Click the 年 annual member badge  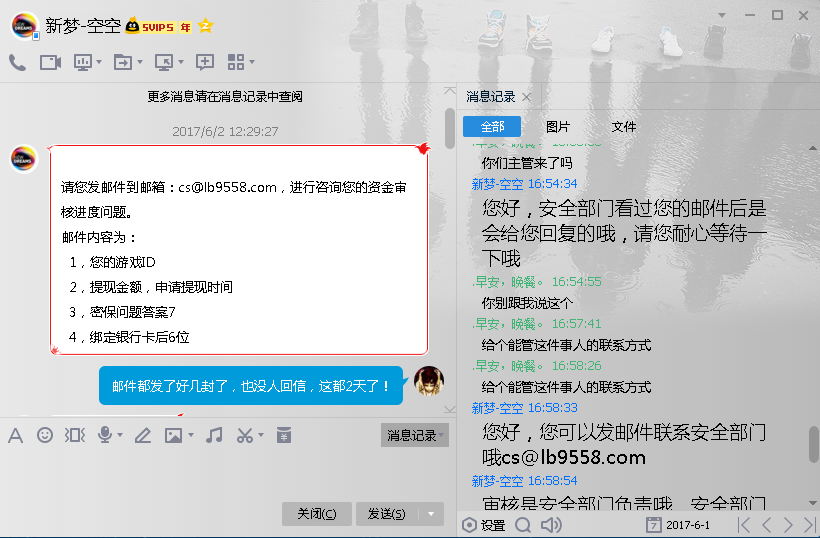click(x=186, y=27)
